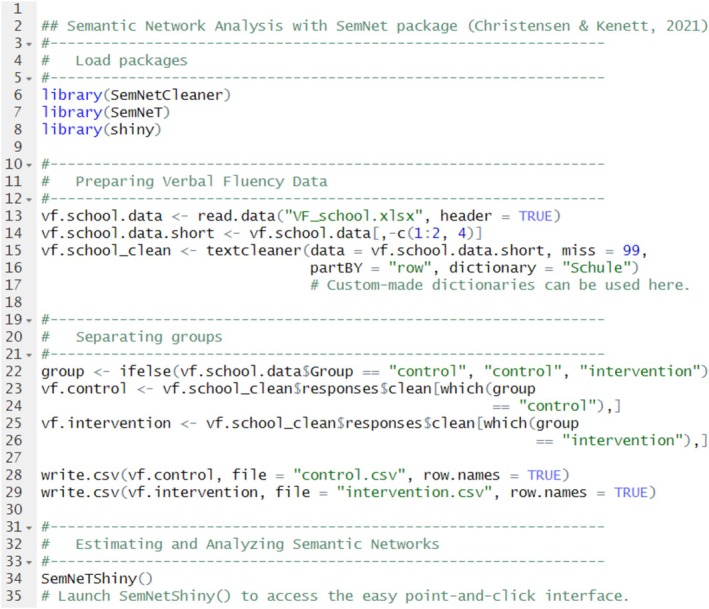The image size is (709, 609).
Task: Toggle the fold arrow at line 12
Action: point(29,199)
